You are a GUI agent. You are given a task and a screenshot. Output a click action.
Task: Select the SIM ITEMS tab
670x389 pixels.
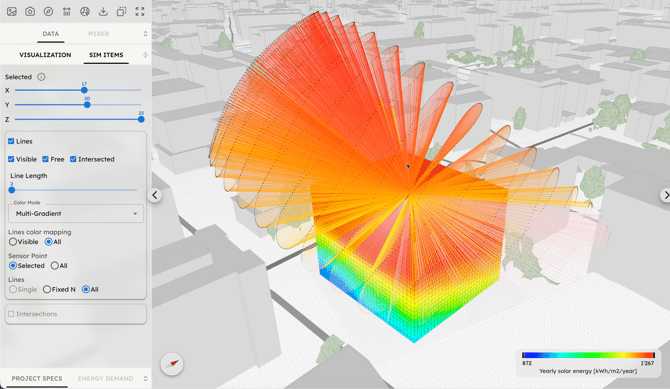pos(106,55)
